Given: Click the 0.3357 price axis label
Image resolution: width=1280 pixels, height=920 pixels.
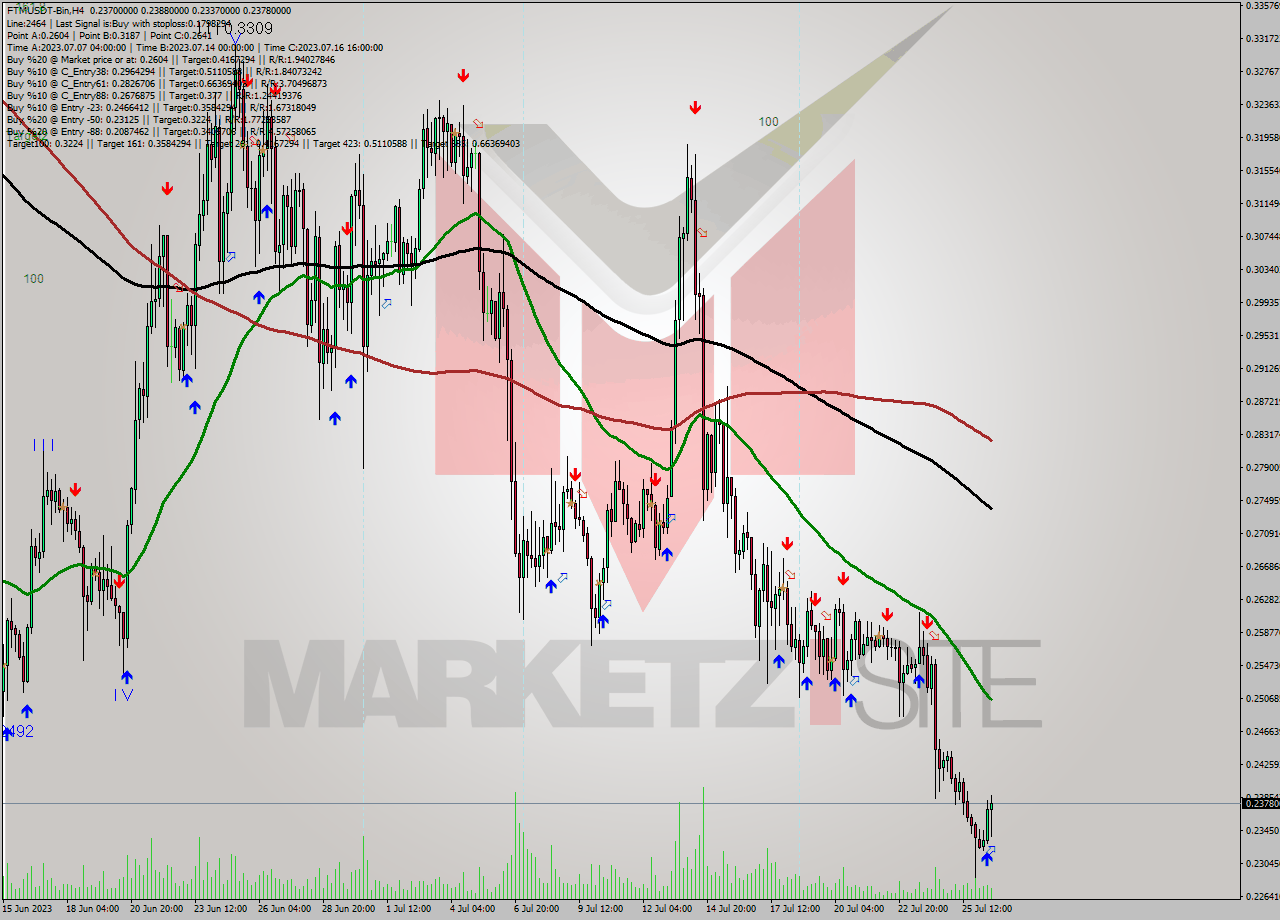Looking at the screenshot, I should coord(1261,5).
